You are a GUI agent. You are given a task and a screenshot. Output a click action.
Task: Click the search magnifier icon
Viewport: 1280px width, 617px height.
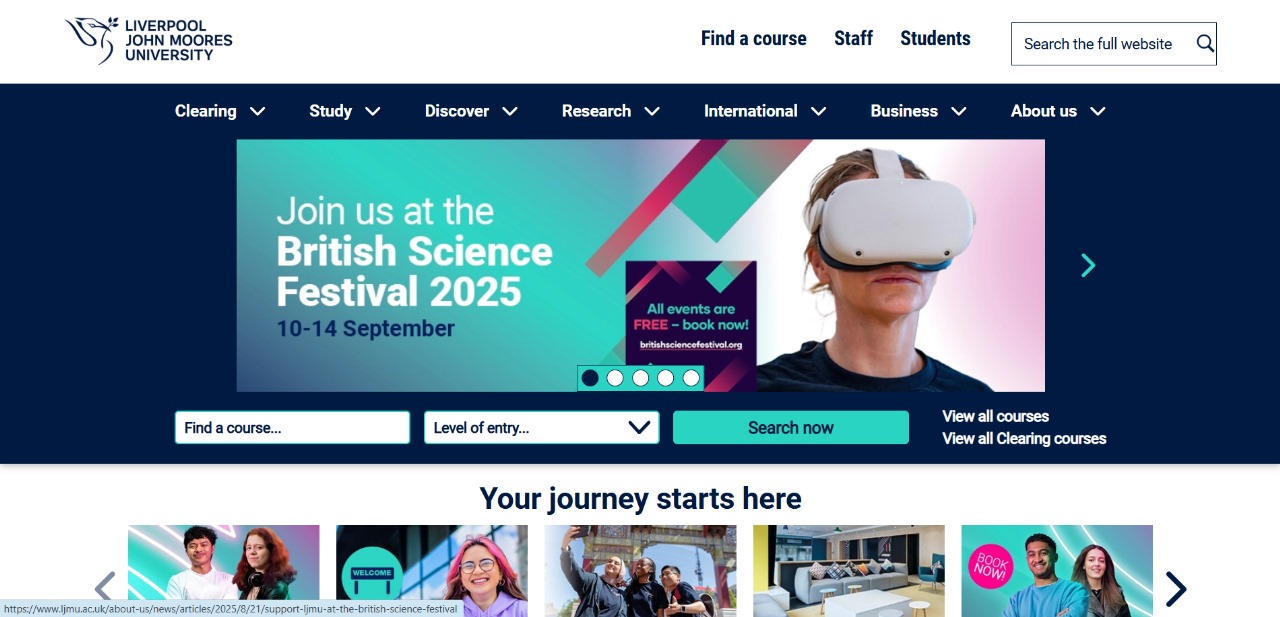[1205, 43]
